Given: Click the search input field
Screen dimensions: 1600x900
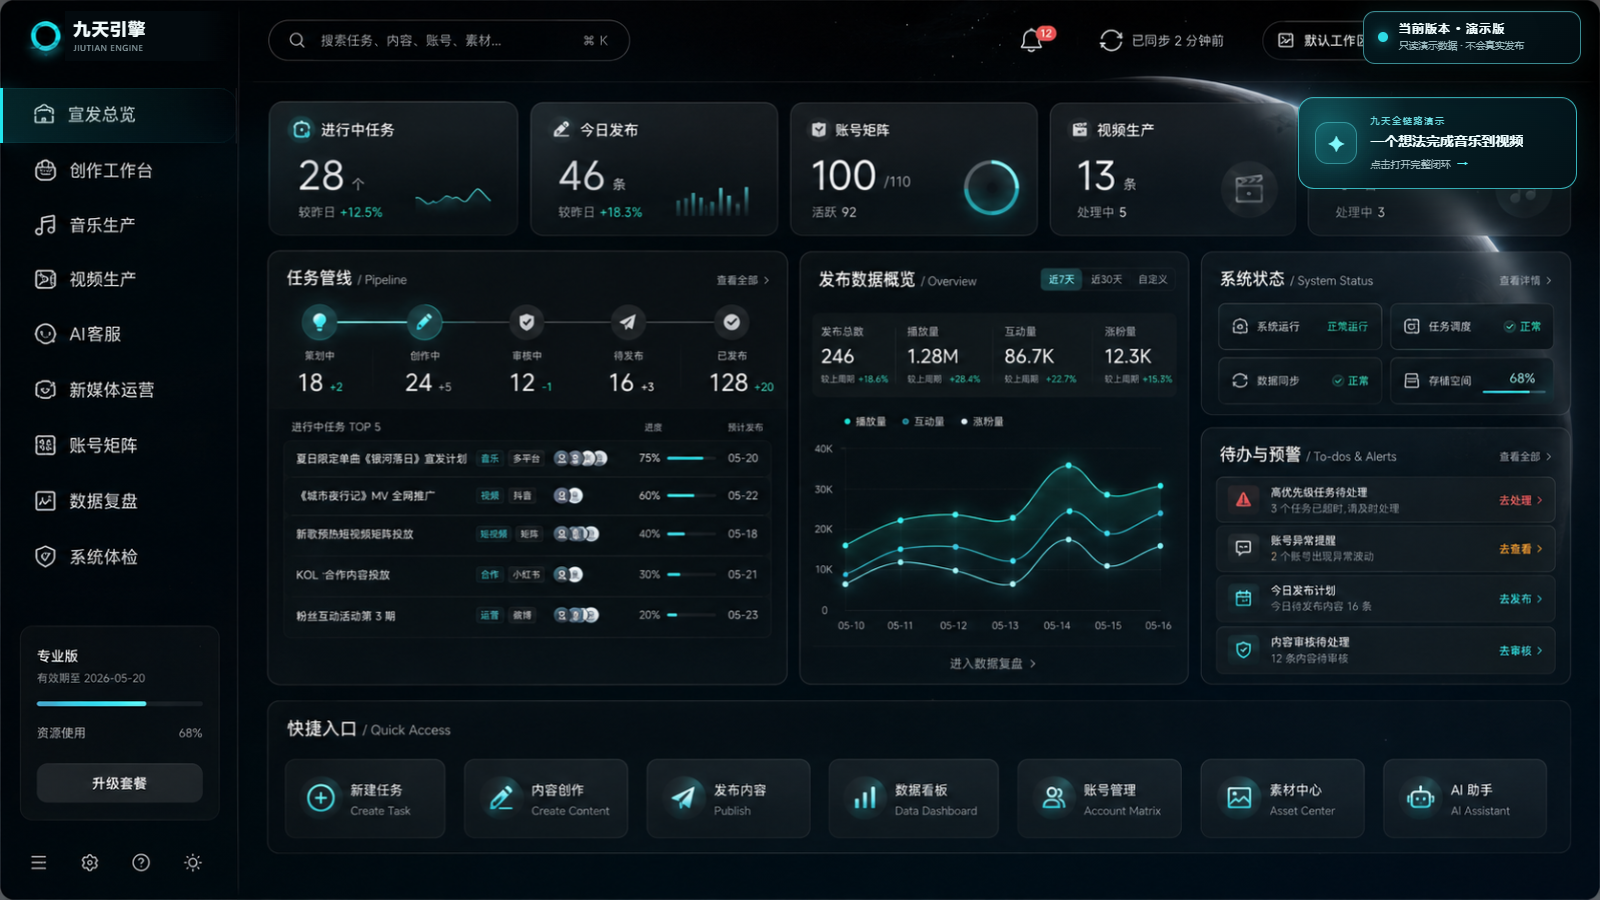Looking at the screenshot, I should (x=449, y=41).
